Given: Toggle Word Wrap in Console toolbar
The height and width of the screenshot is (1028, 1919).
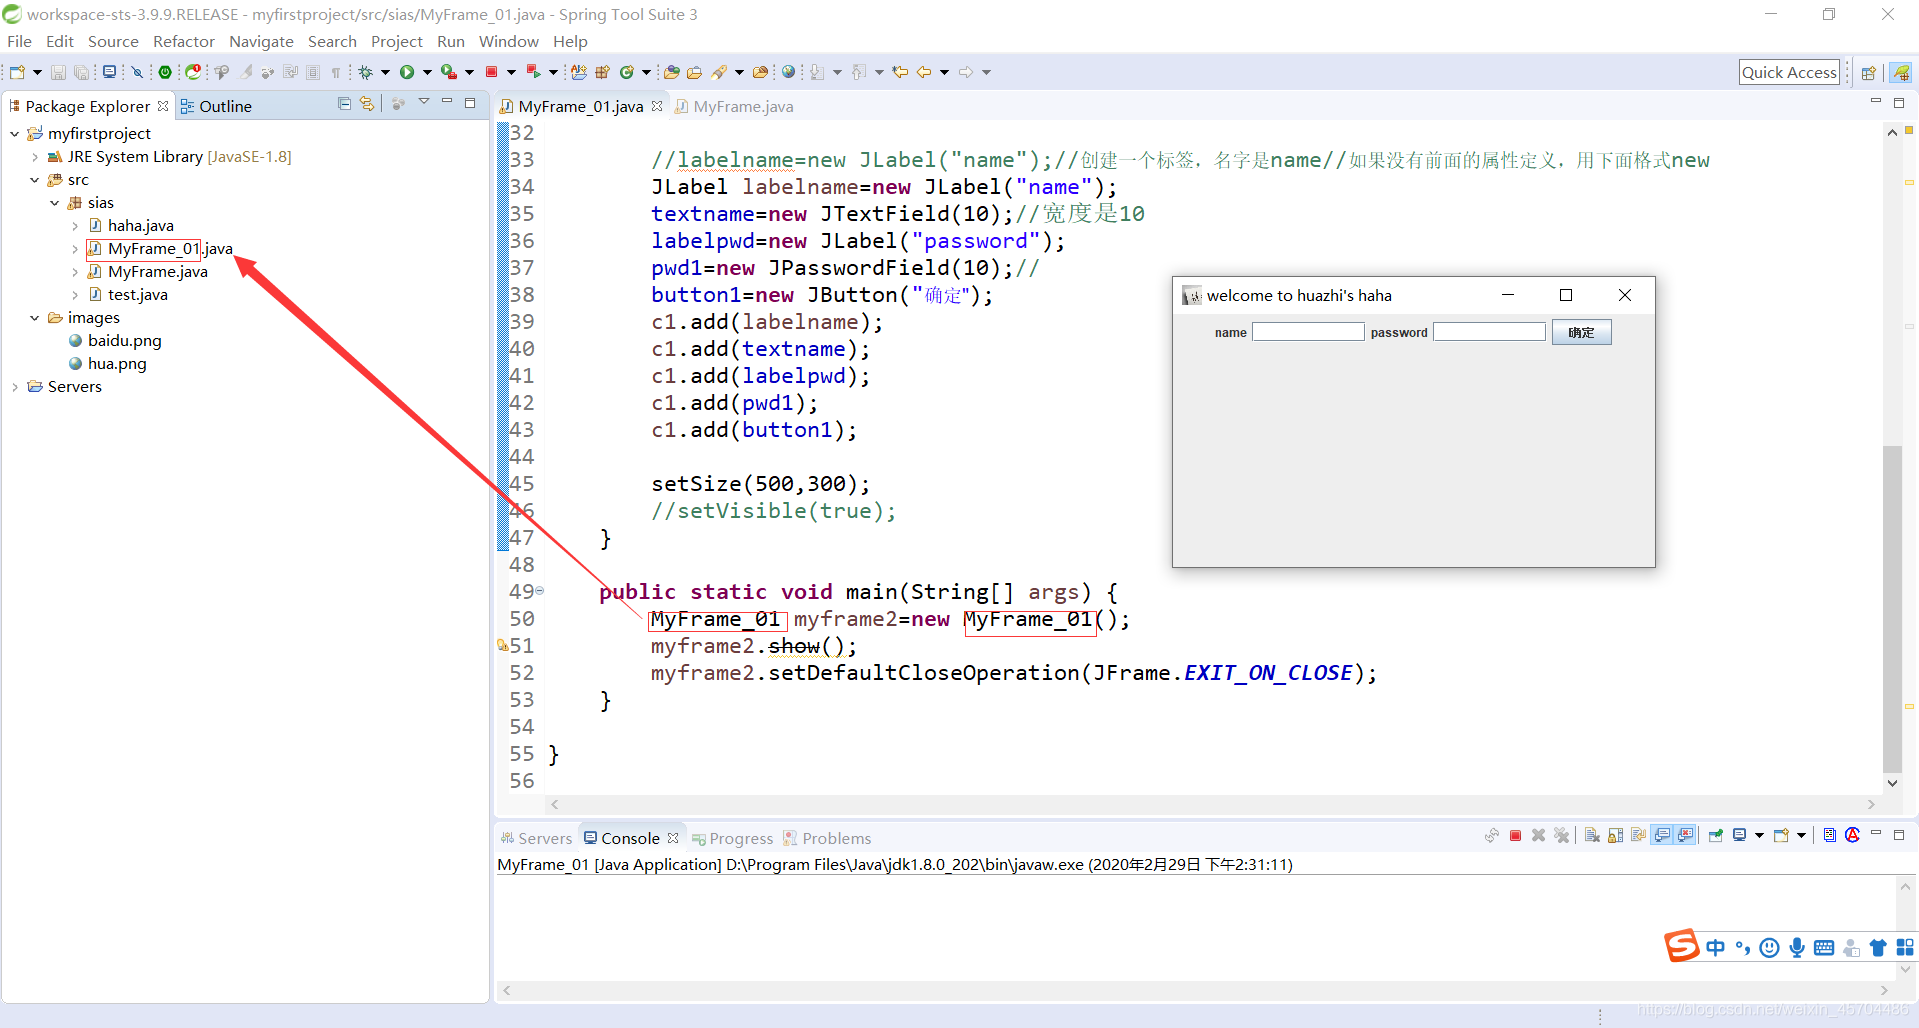Looking at the screenshot, I should point(1638,836).
